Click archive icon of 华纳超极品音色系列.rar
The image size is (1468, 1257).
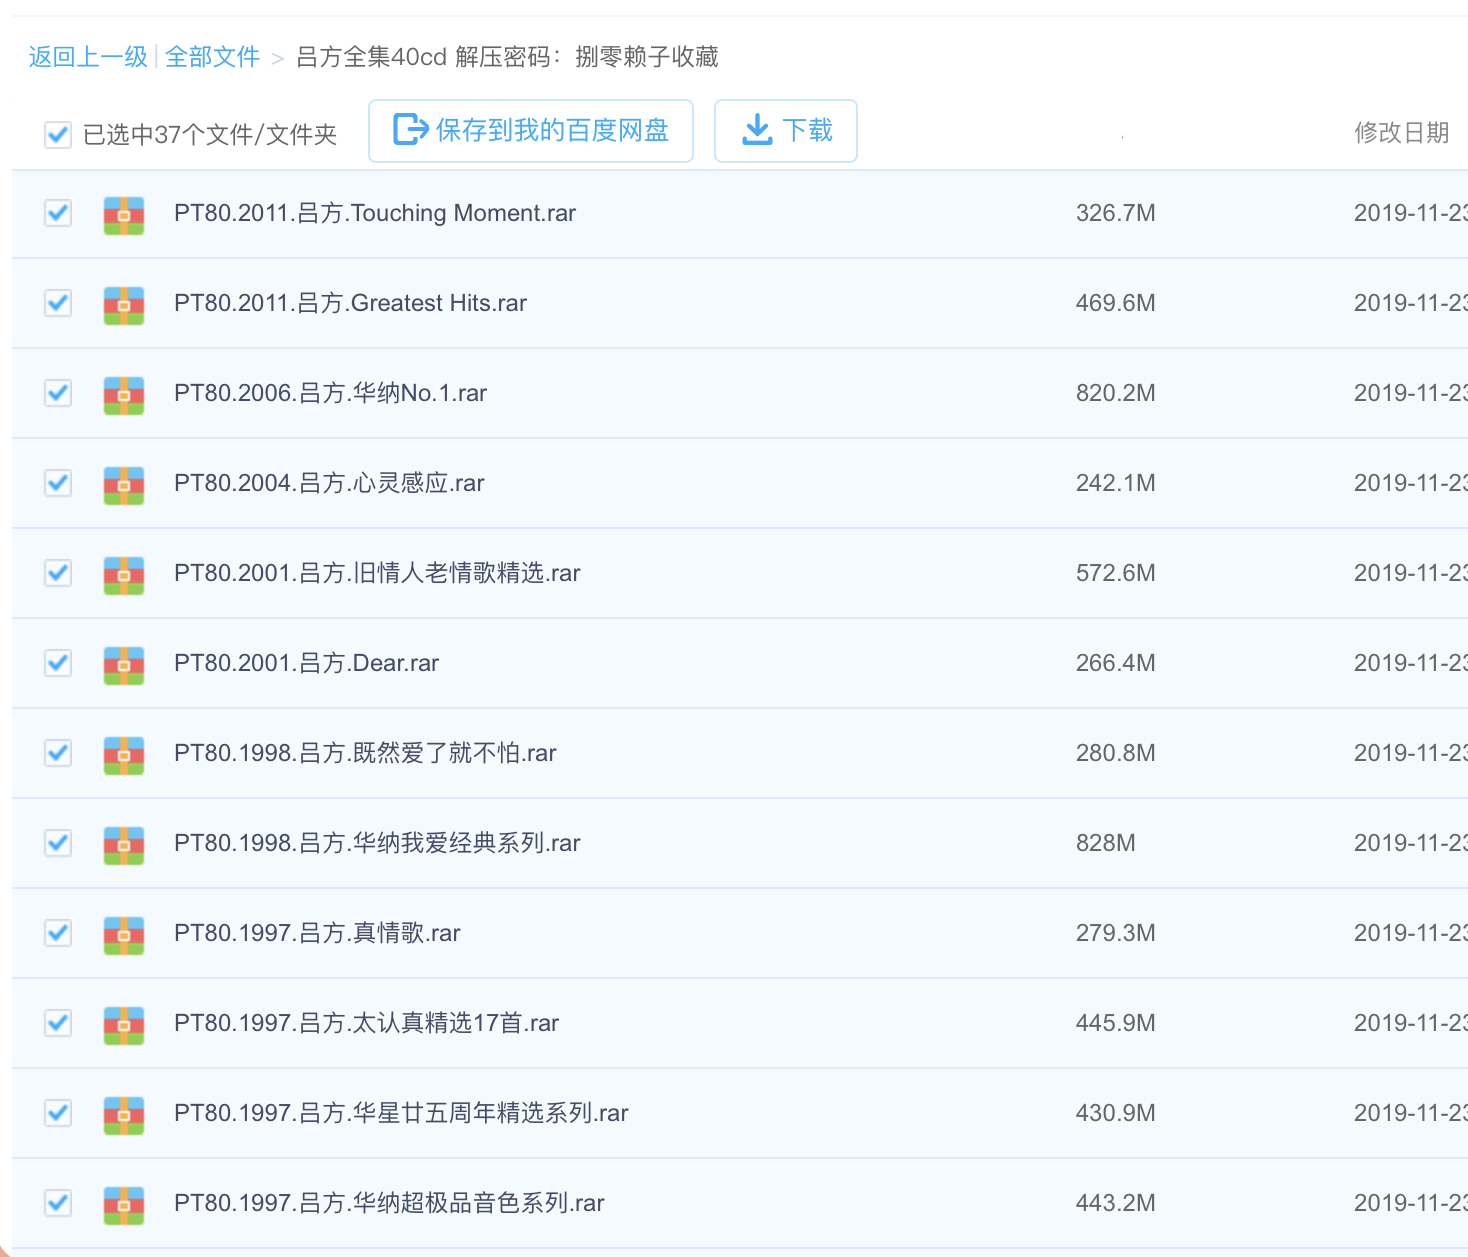(124, 1205)
